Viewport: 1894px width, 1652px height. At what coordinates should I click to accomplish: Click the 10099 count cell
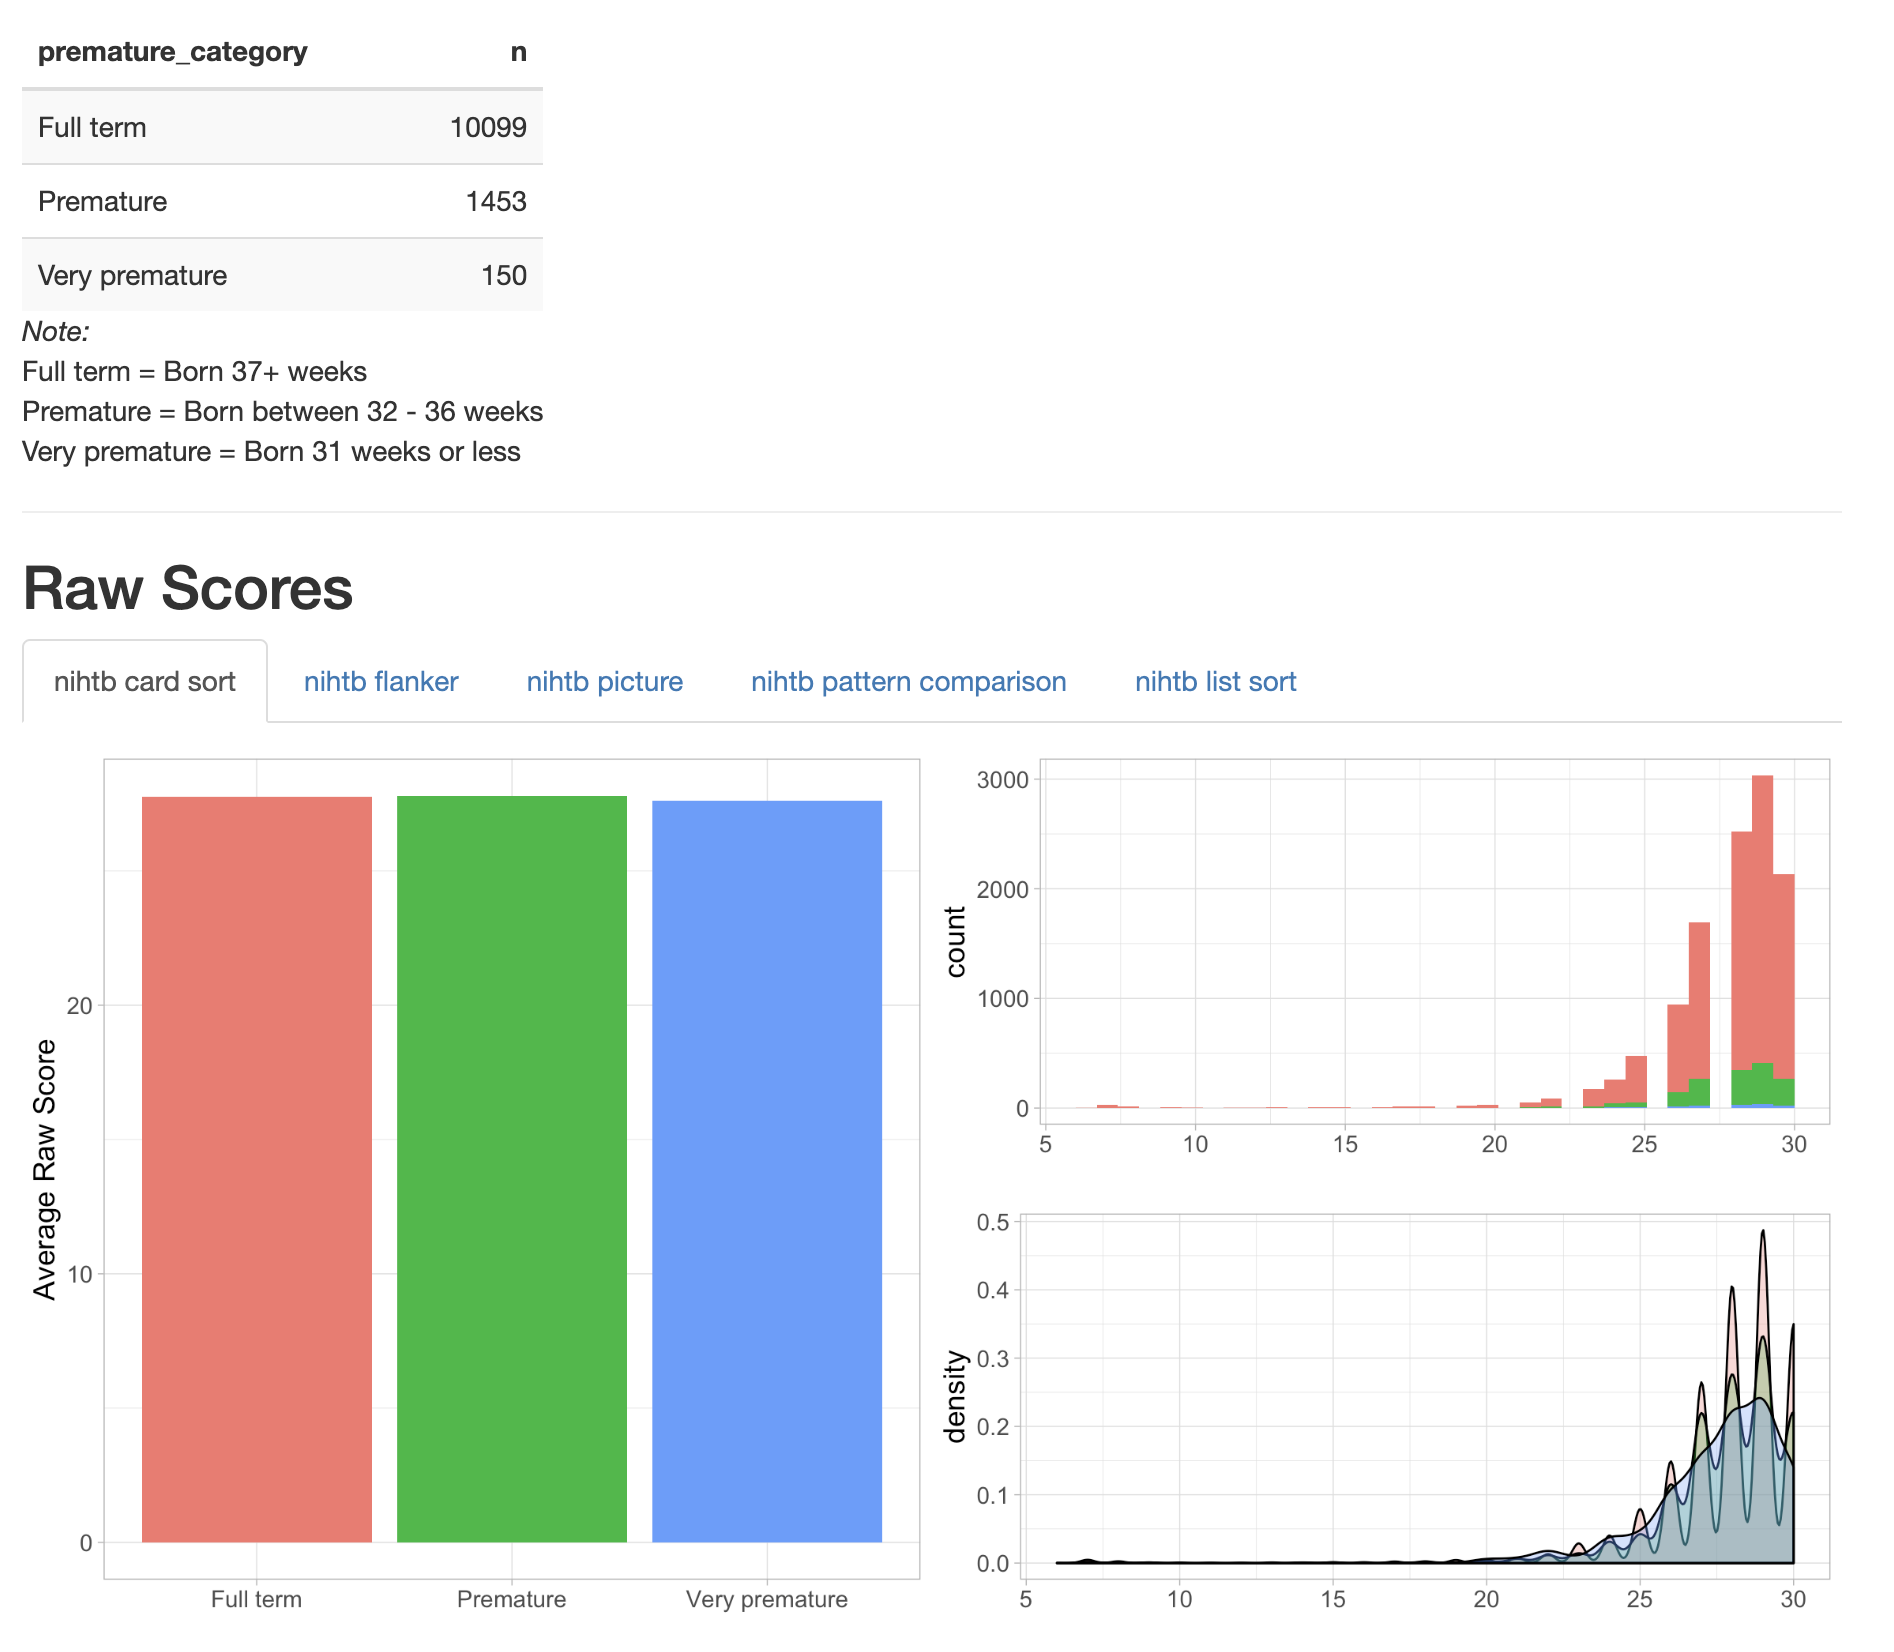(x=488, y=127)
